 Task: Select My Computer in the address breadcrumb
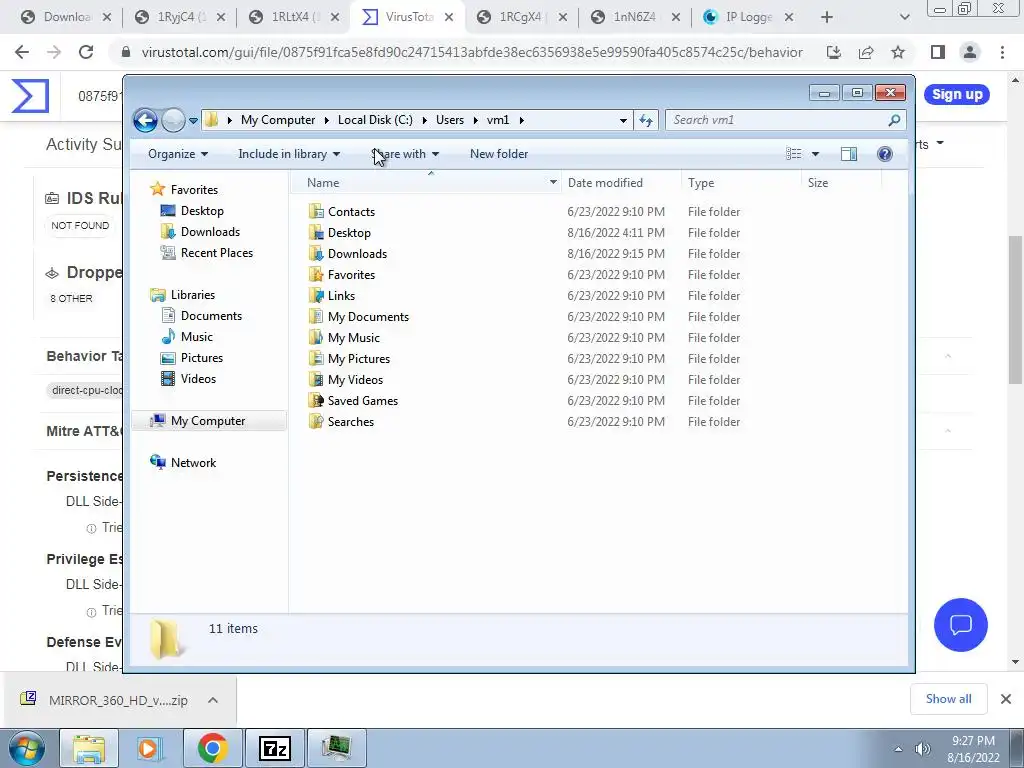[278, 120]
